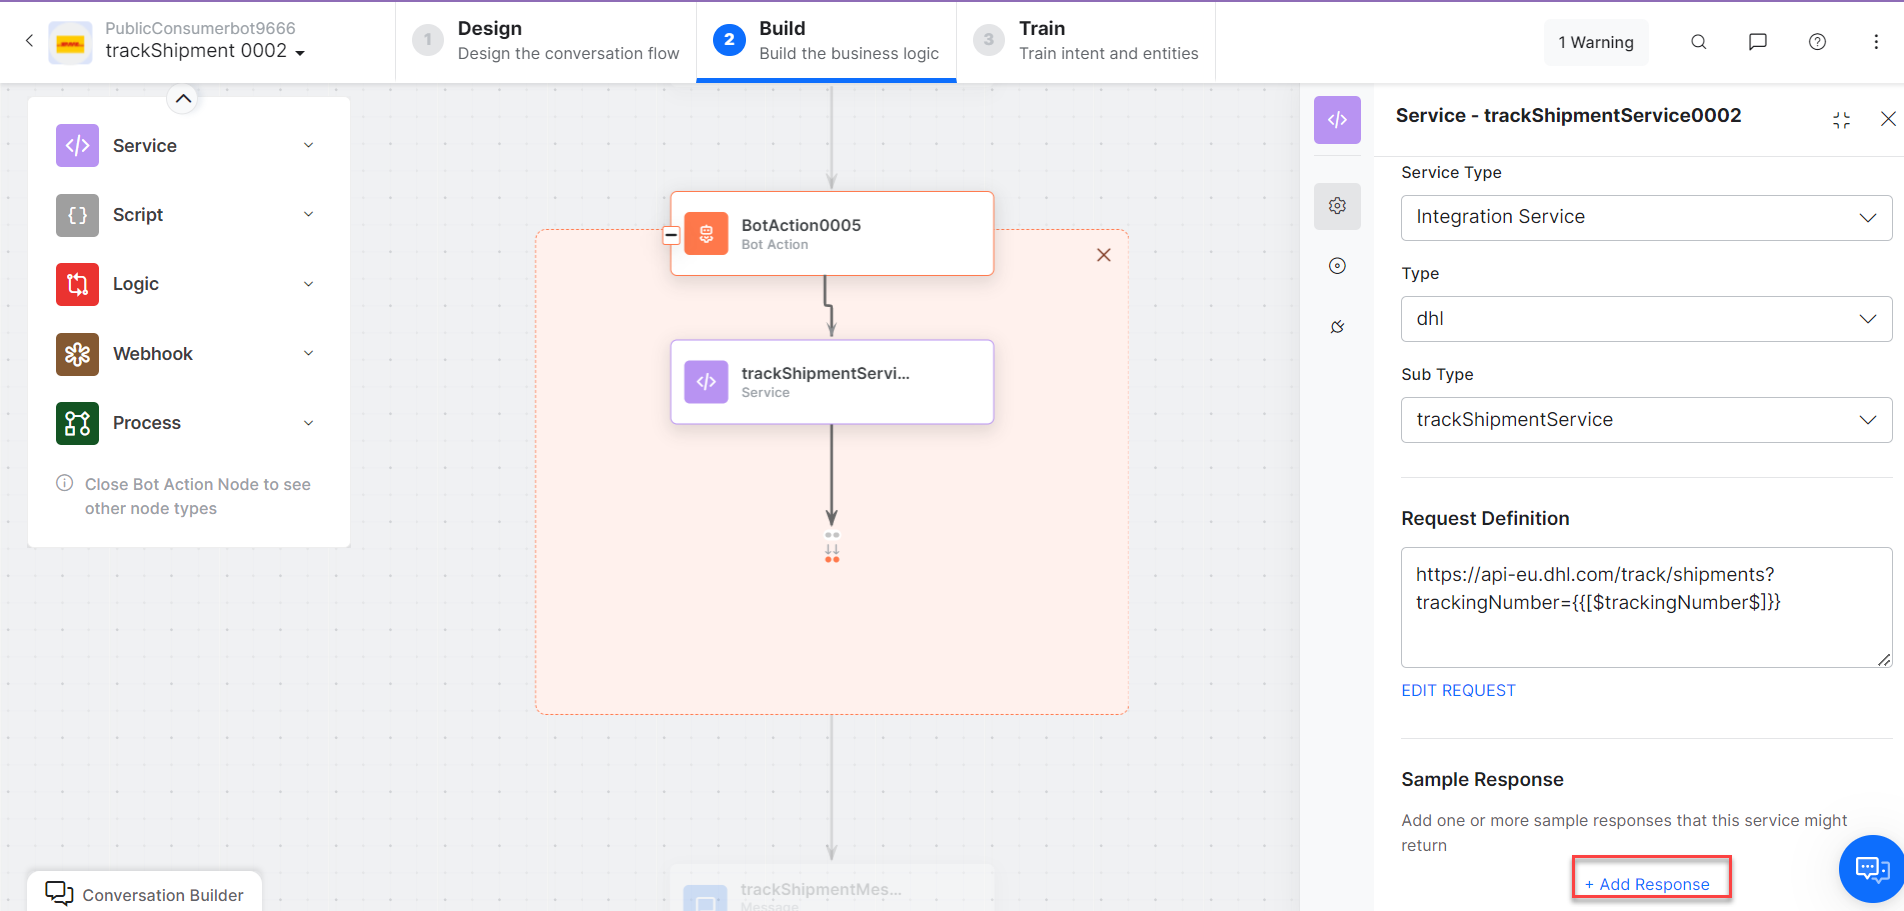Open the Sub Type trackShipmentService dropdown
This screenshot has height=911, width=1904.
[x=1646, y=420]
